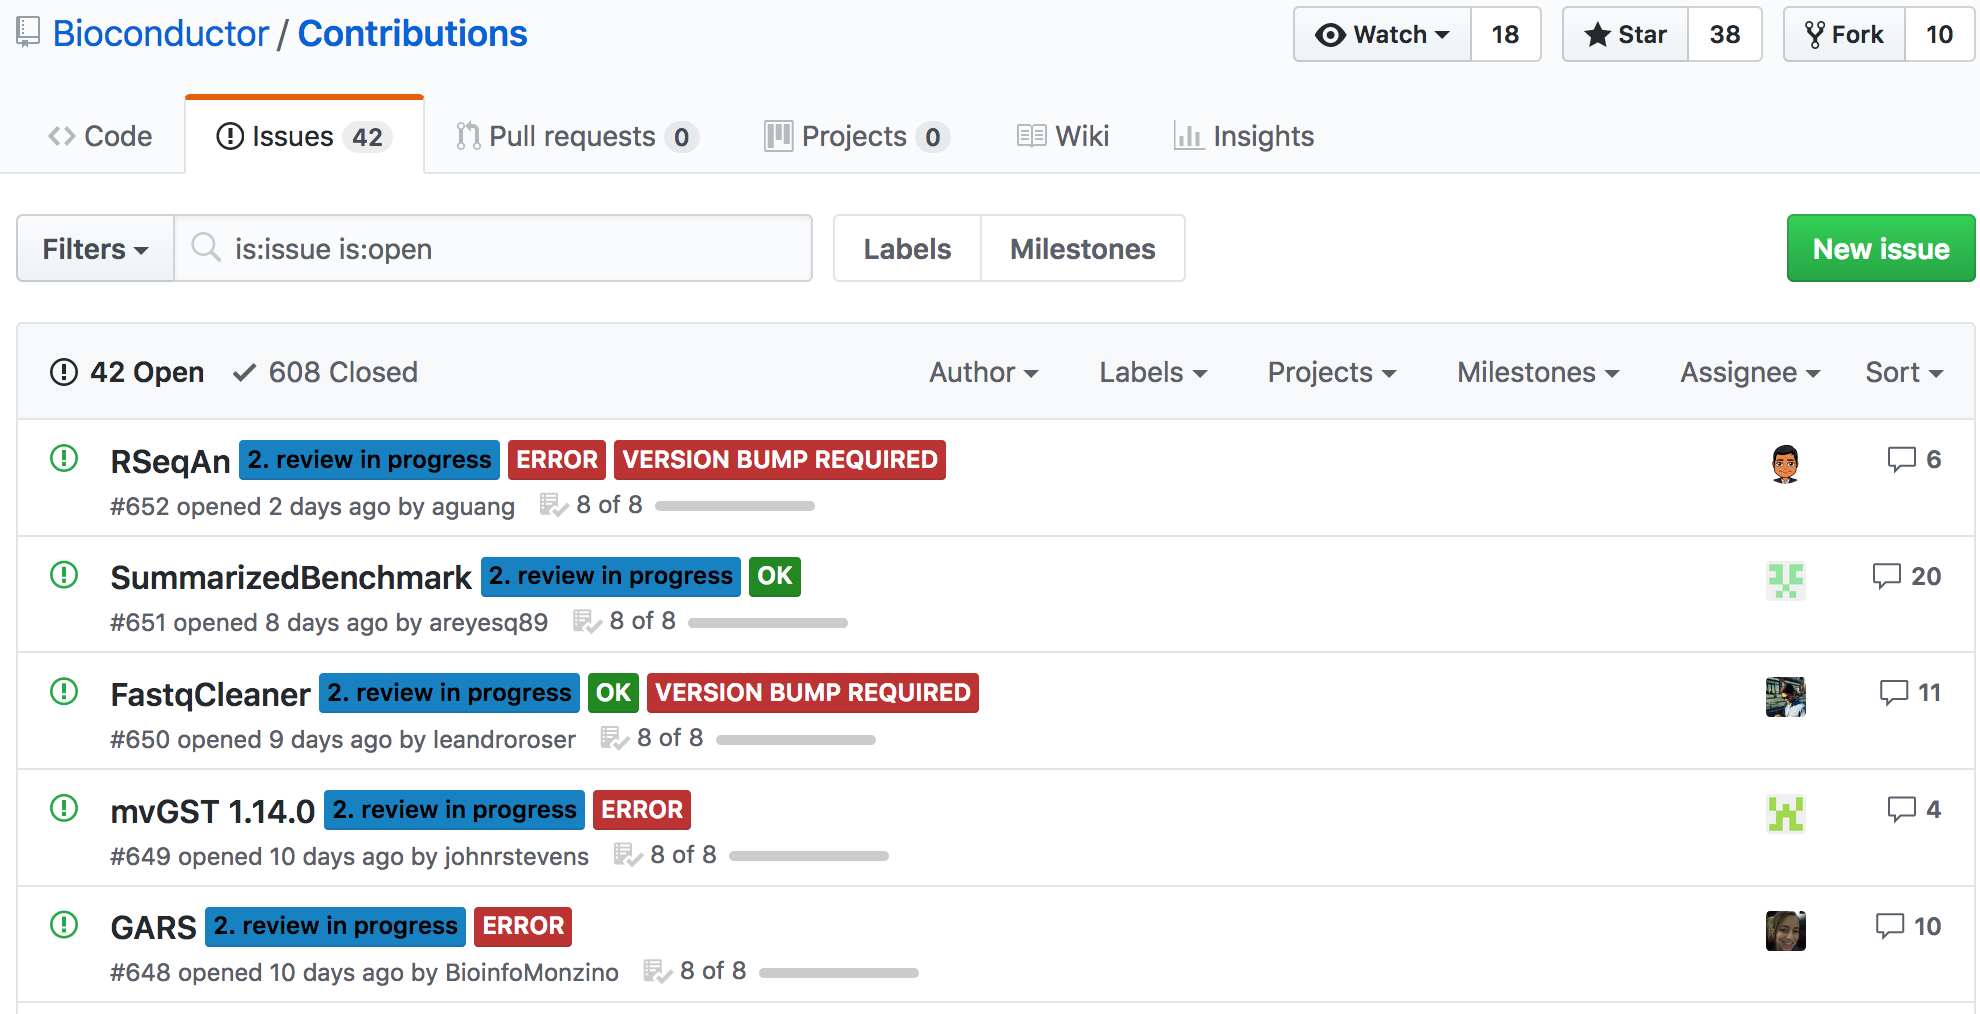The height and width of the screenshot is (1014, 1980).
Task: Show 42 Open issues
Action: (x=127, y=372)
